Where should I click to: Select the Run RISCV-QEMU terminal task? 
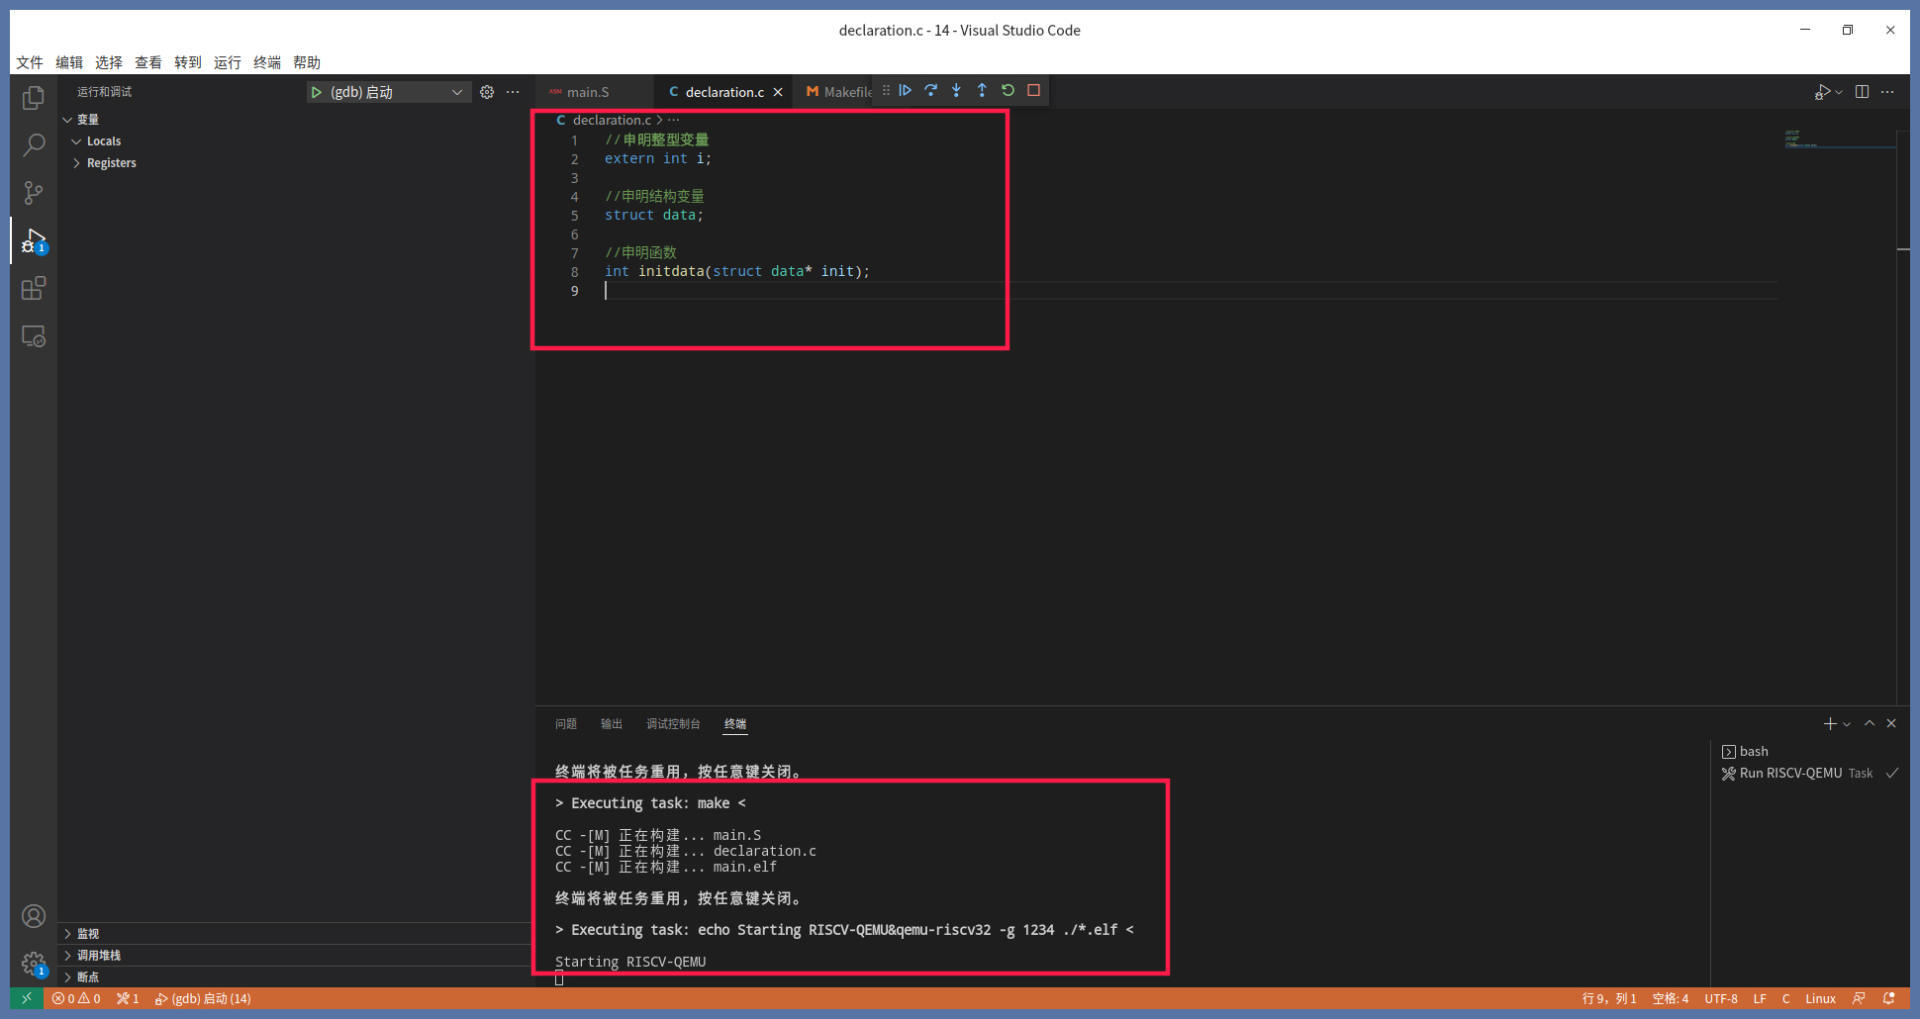1790,773
